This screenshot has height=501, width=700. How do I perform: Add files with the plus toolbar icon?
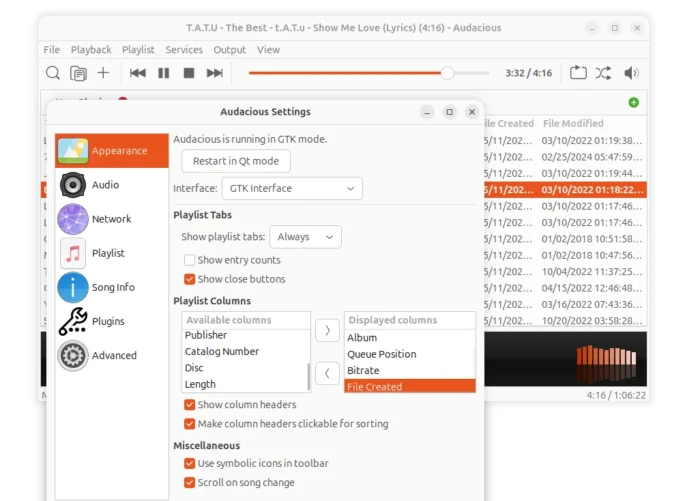point(103,72)
